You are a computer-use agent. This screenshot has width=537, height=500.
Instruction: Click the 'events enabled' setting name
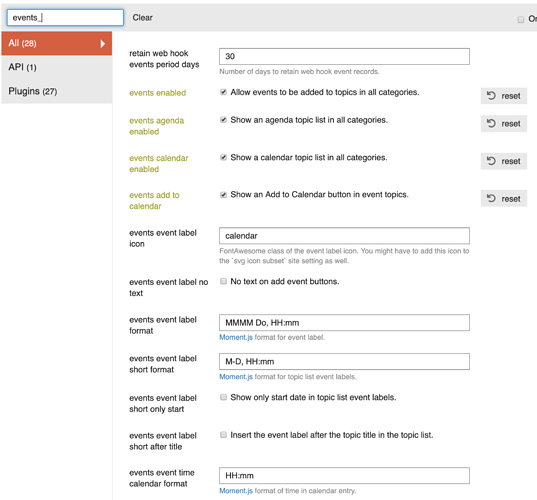coord(158,93)
